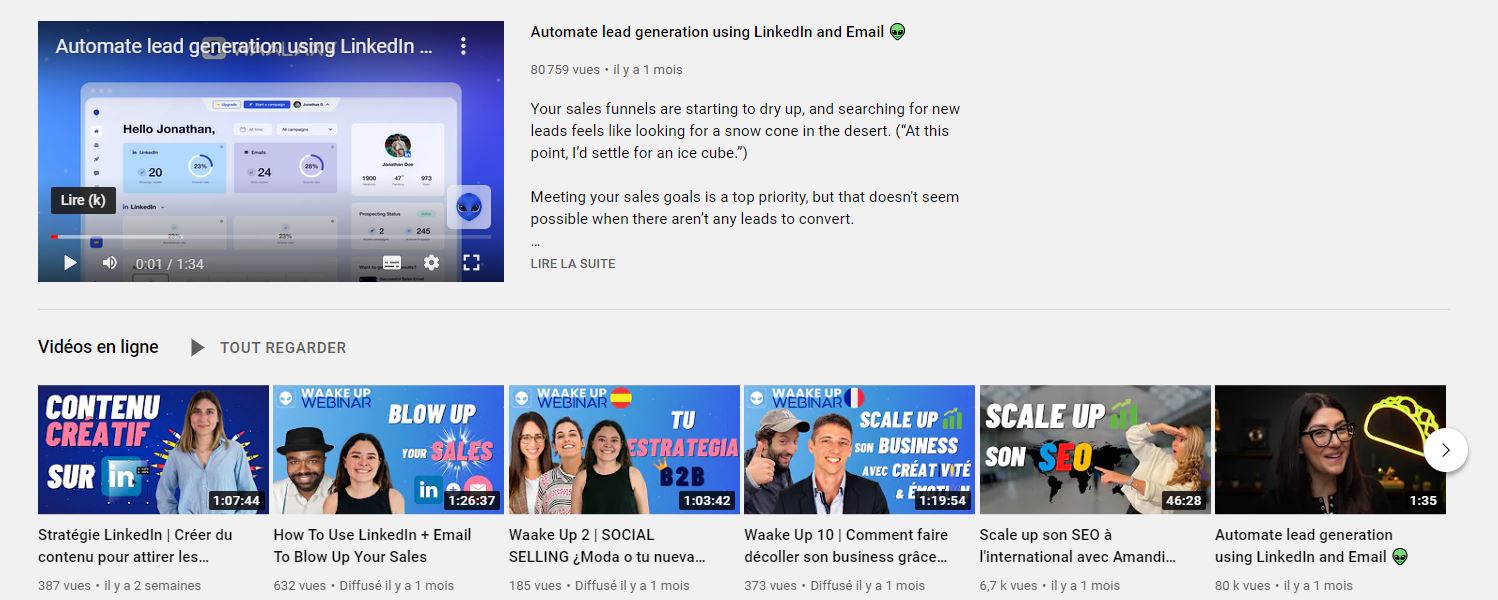The width and height of the screenshot is (1498, 600).
Task: Click the play triangle beside TOUT REGARDER
Action: click(x=198, y=348)
